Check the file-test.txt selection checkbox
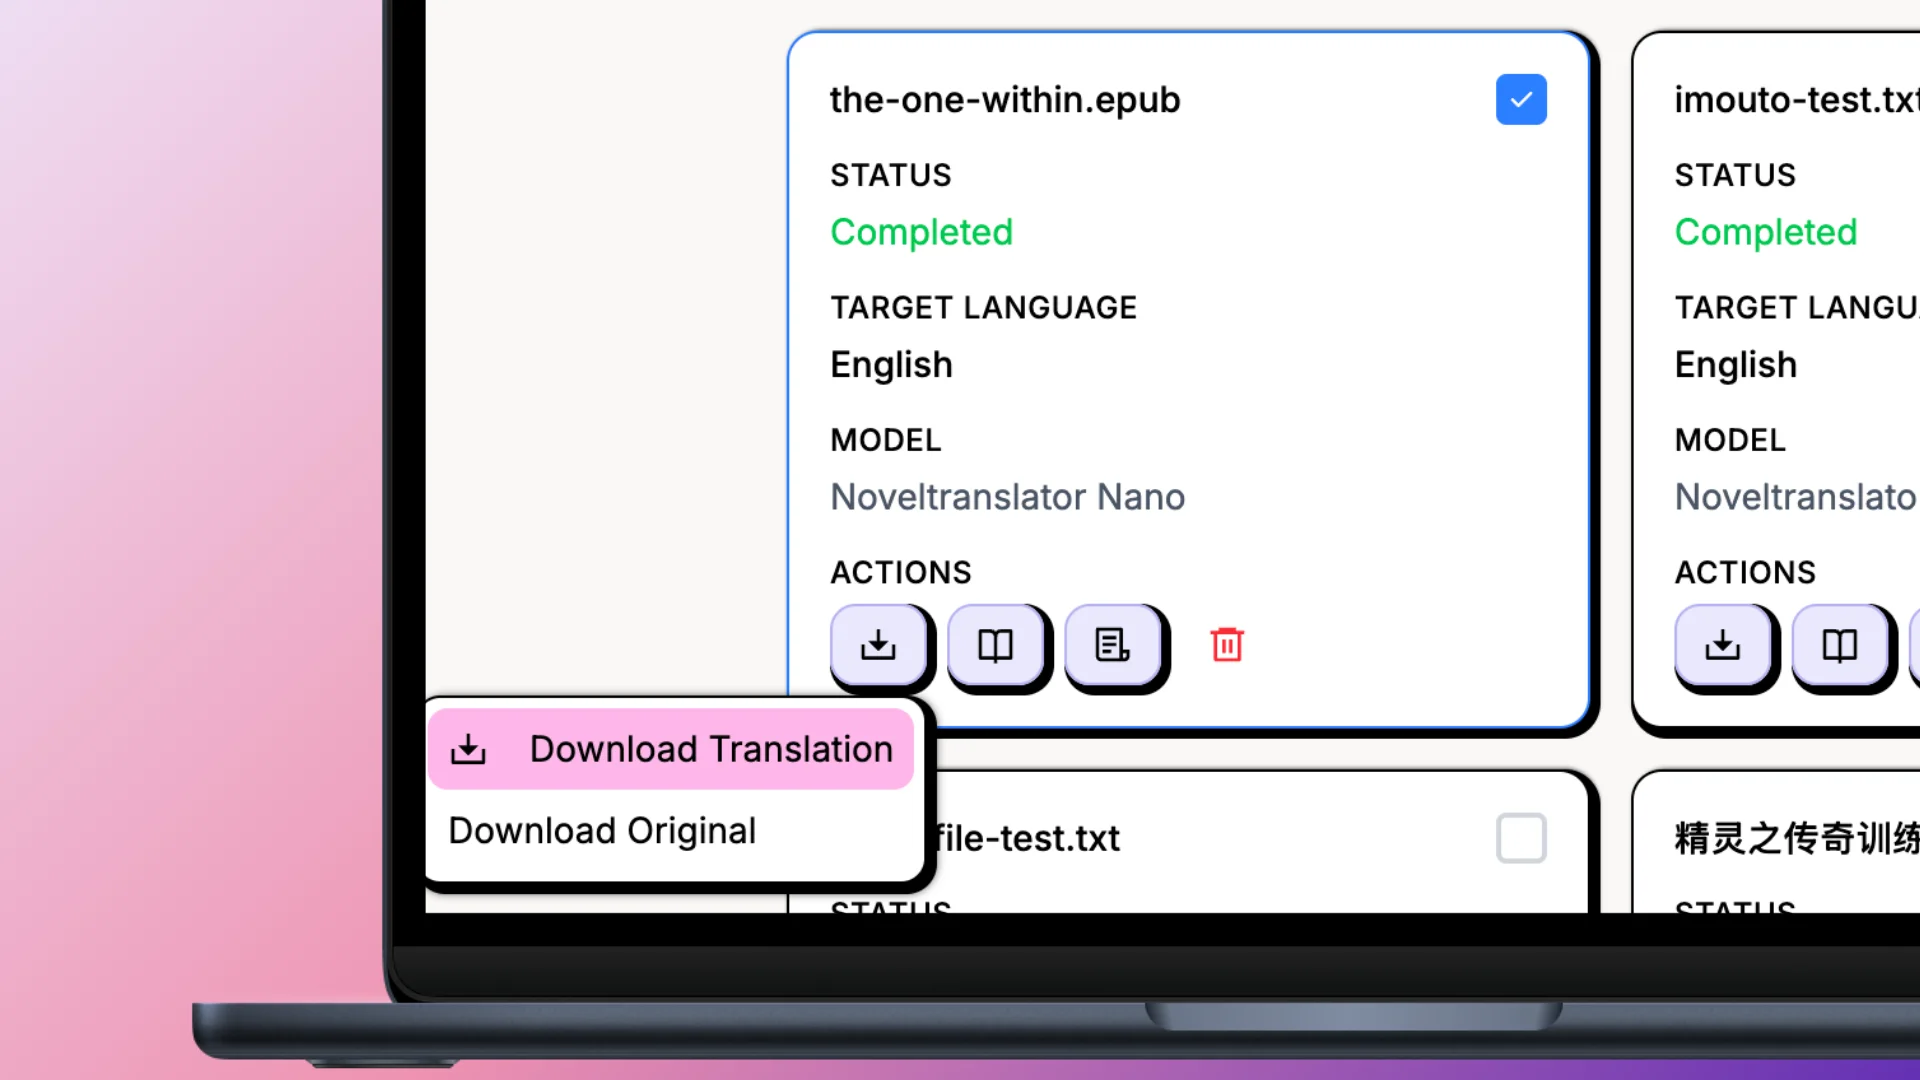The image size is (1920, 1080). 1521,838
